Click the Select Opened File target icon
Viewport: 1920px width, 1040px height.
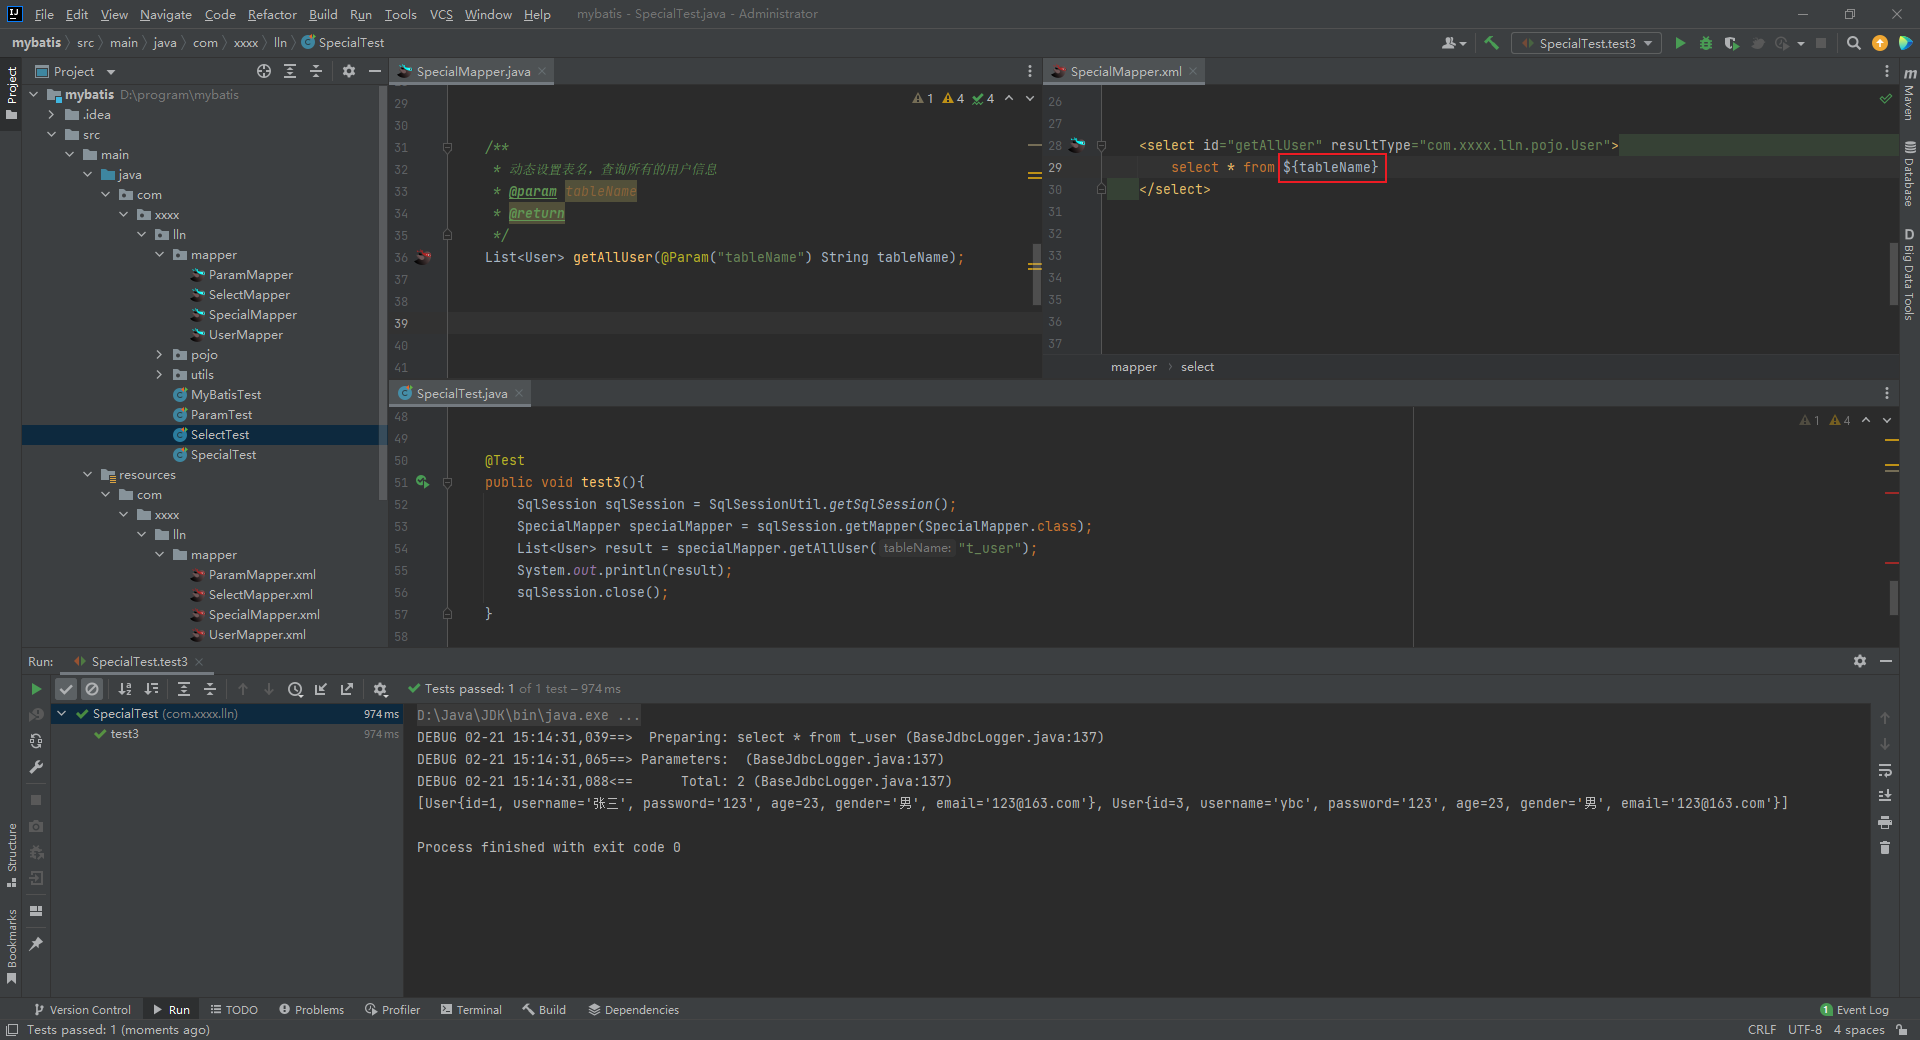[x=263, y=71]
